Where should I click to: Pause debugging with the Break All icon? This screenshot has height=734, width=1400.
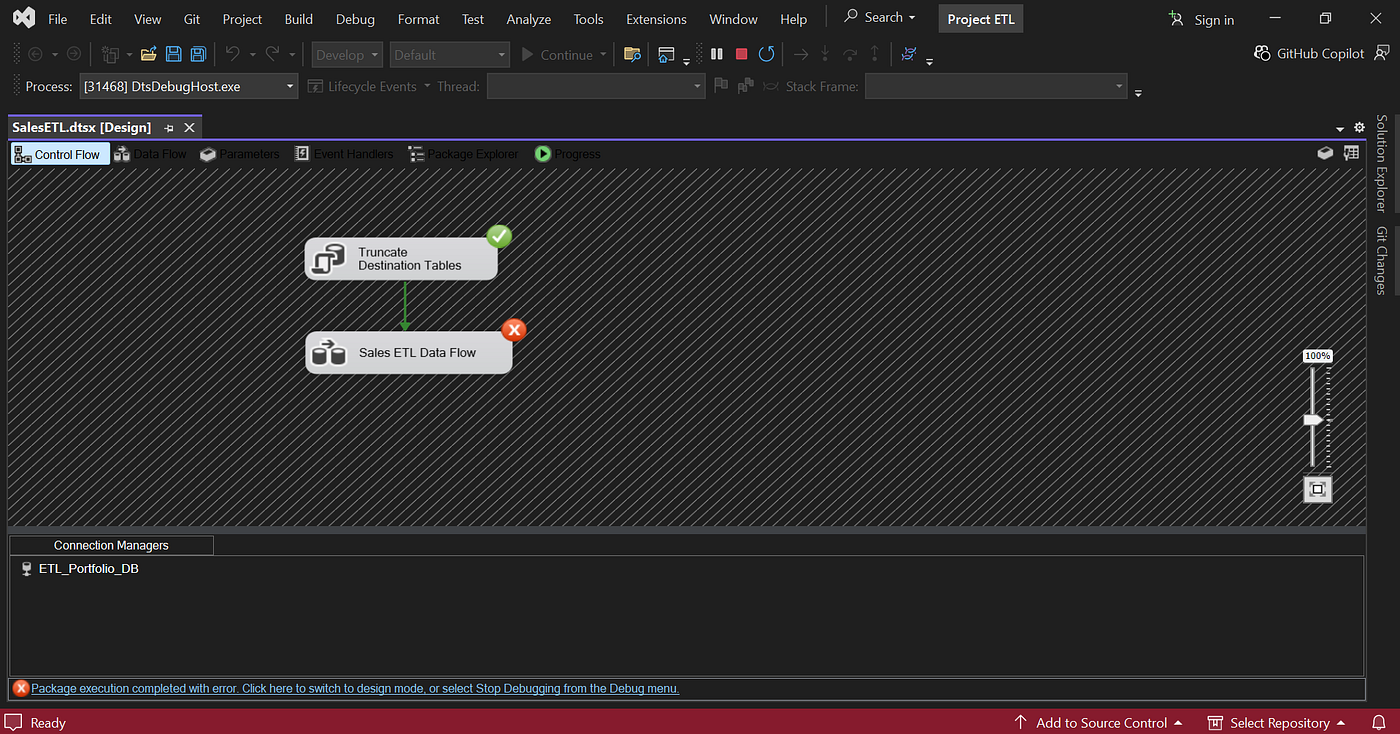(x=717, y=54)
